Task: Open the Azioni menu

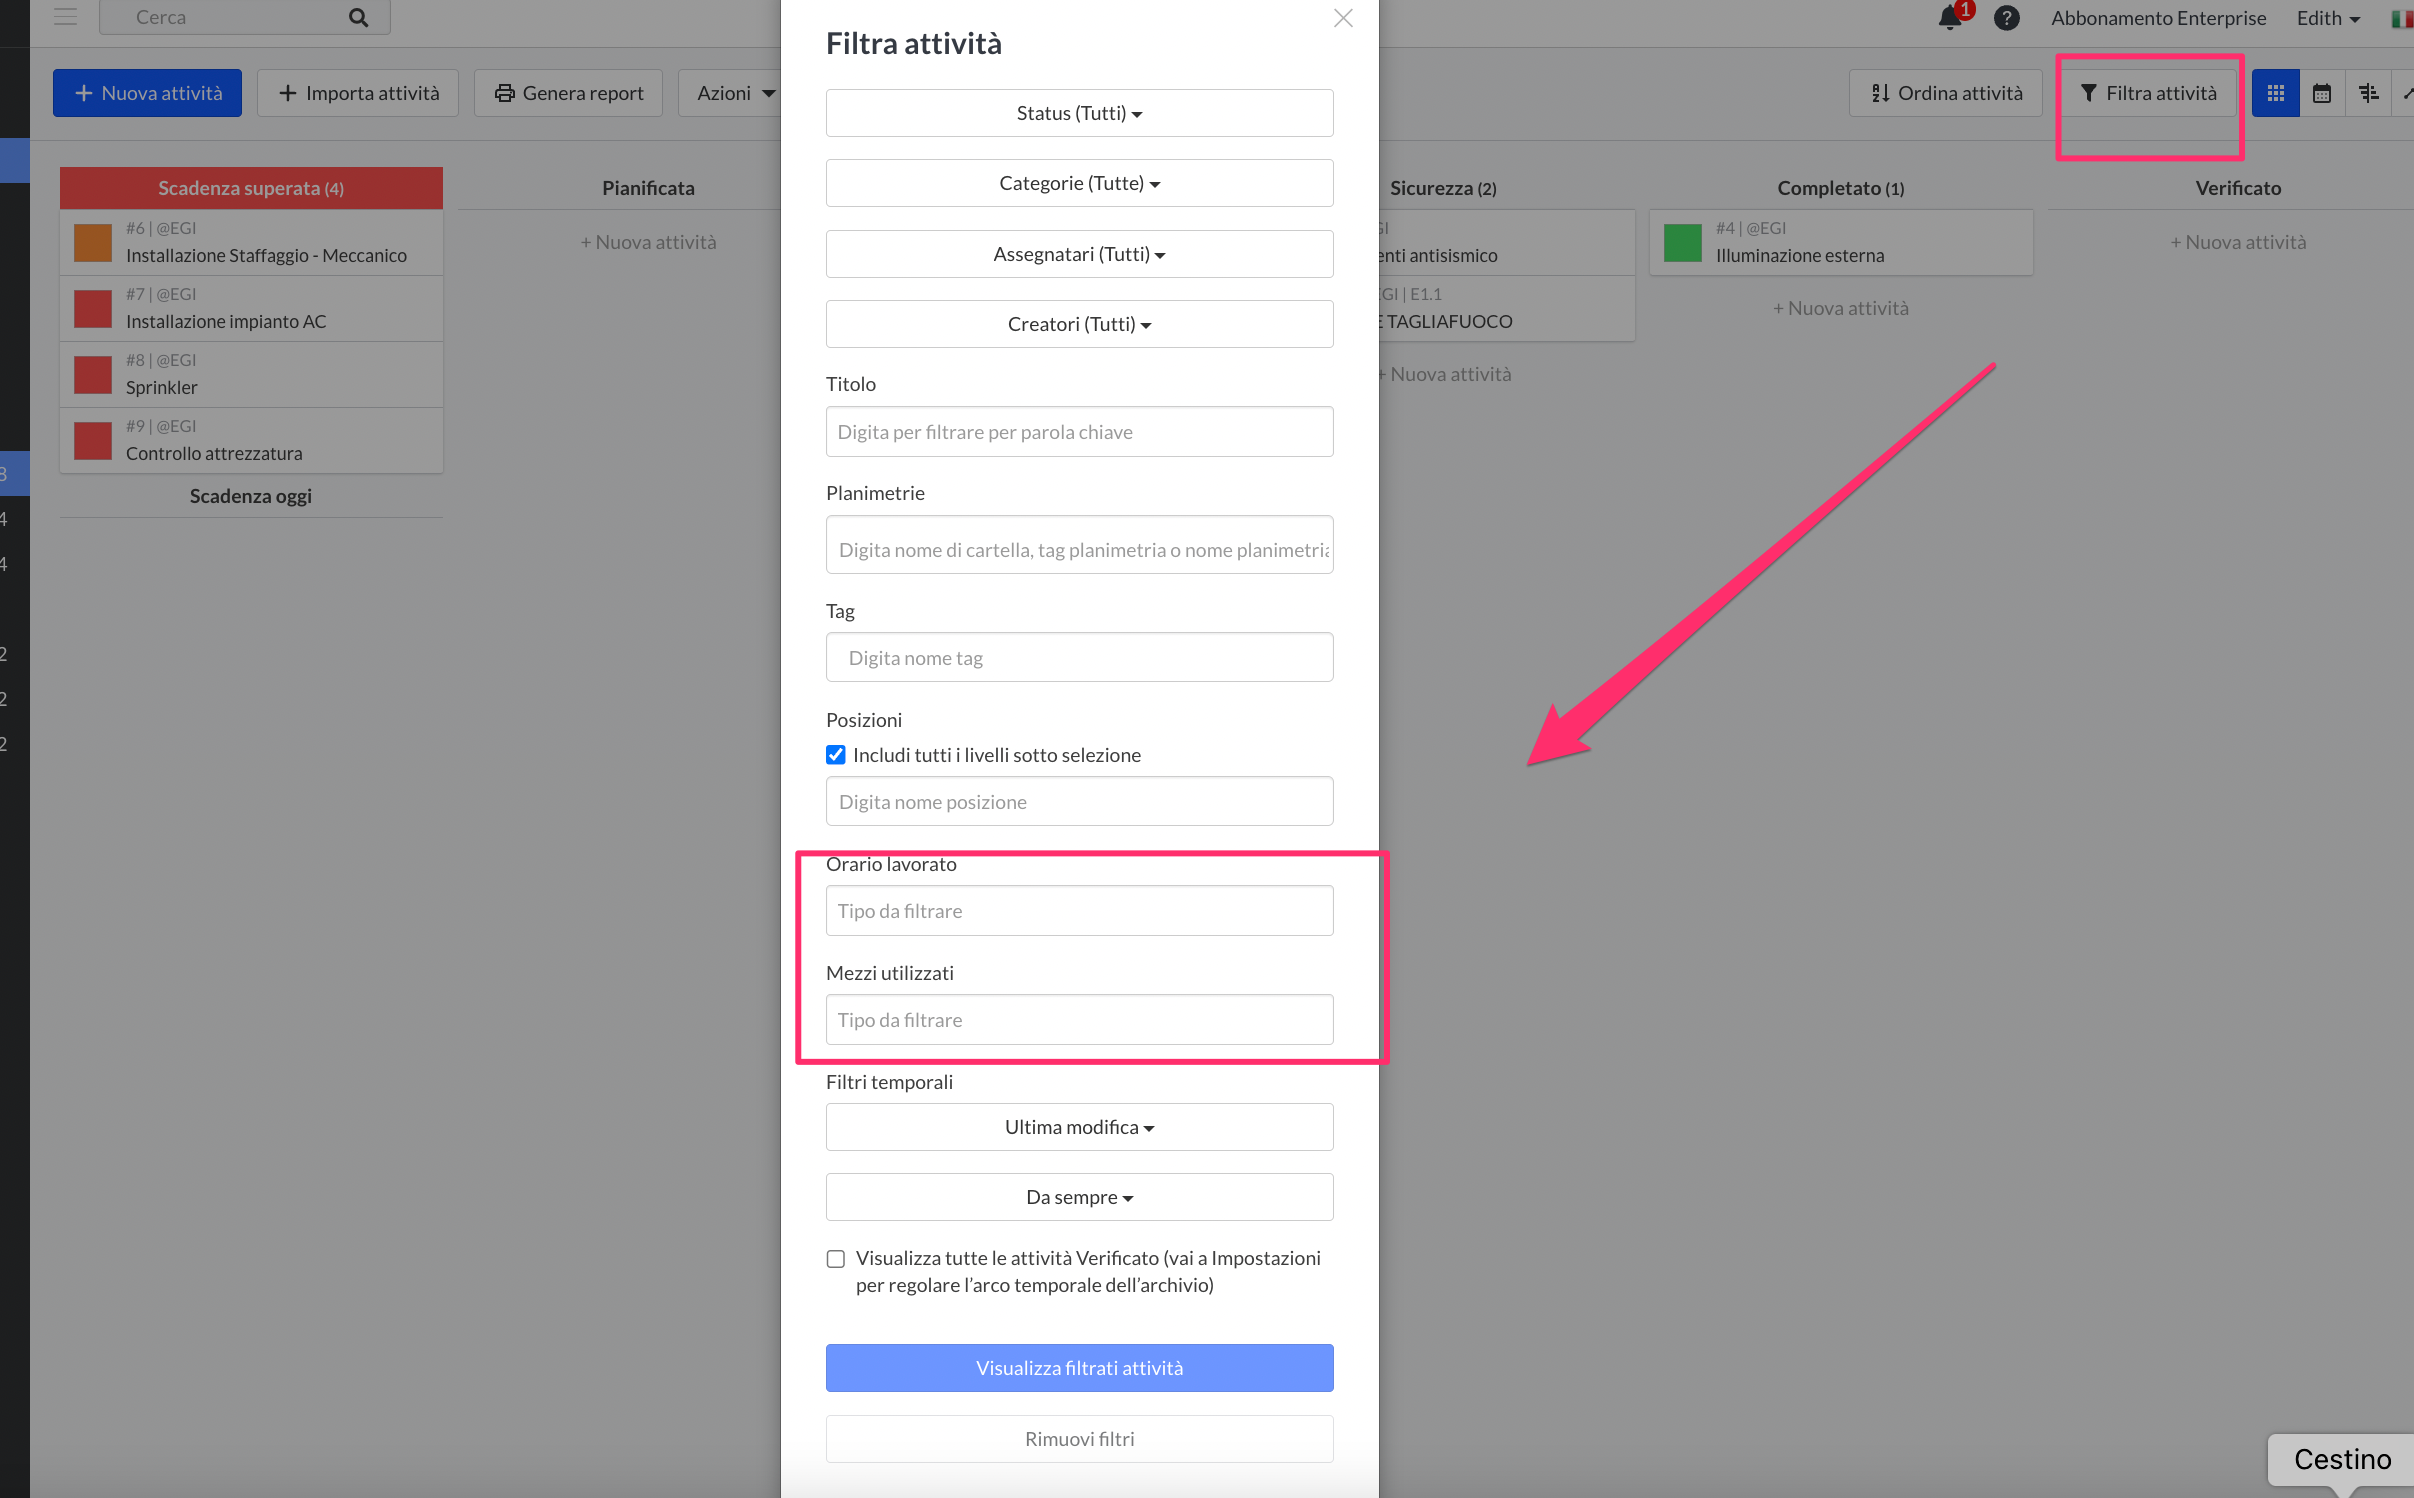Action: (x=735, y=93)
